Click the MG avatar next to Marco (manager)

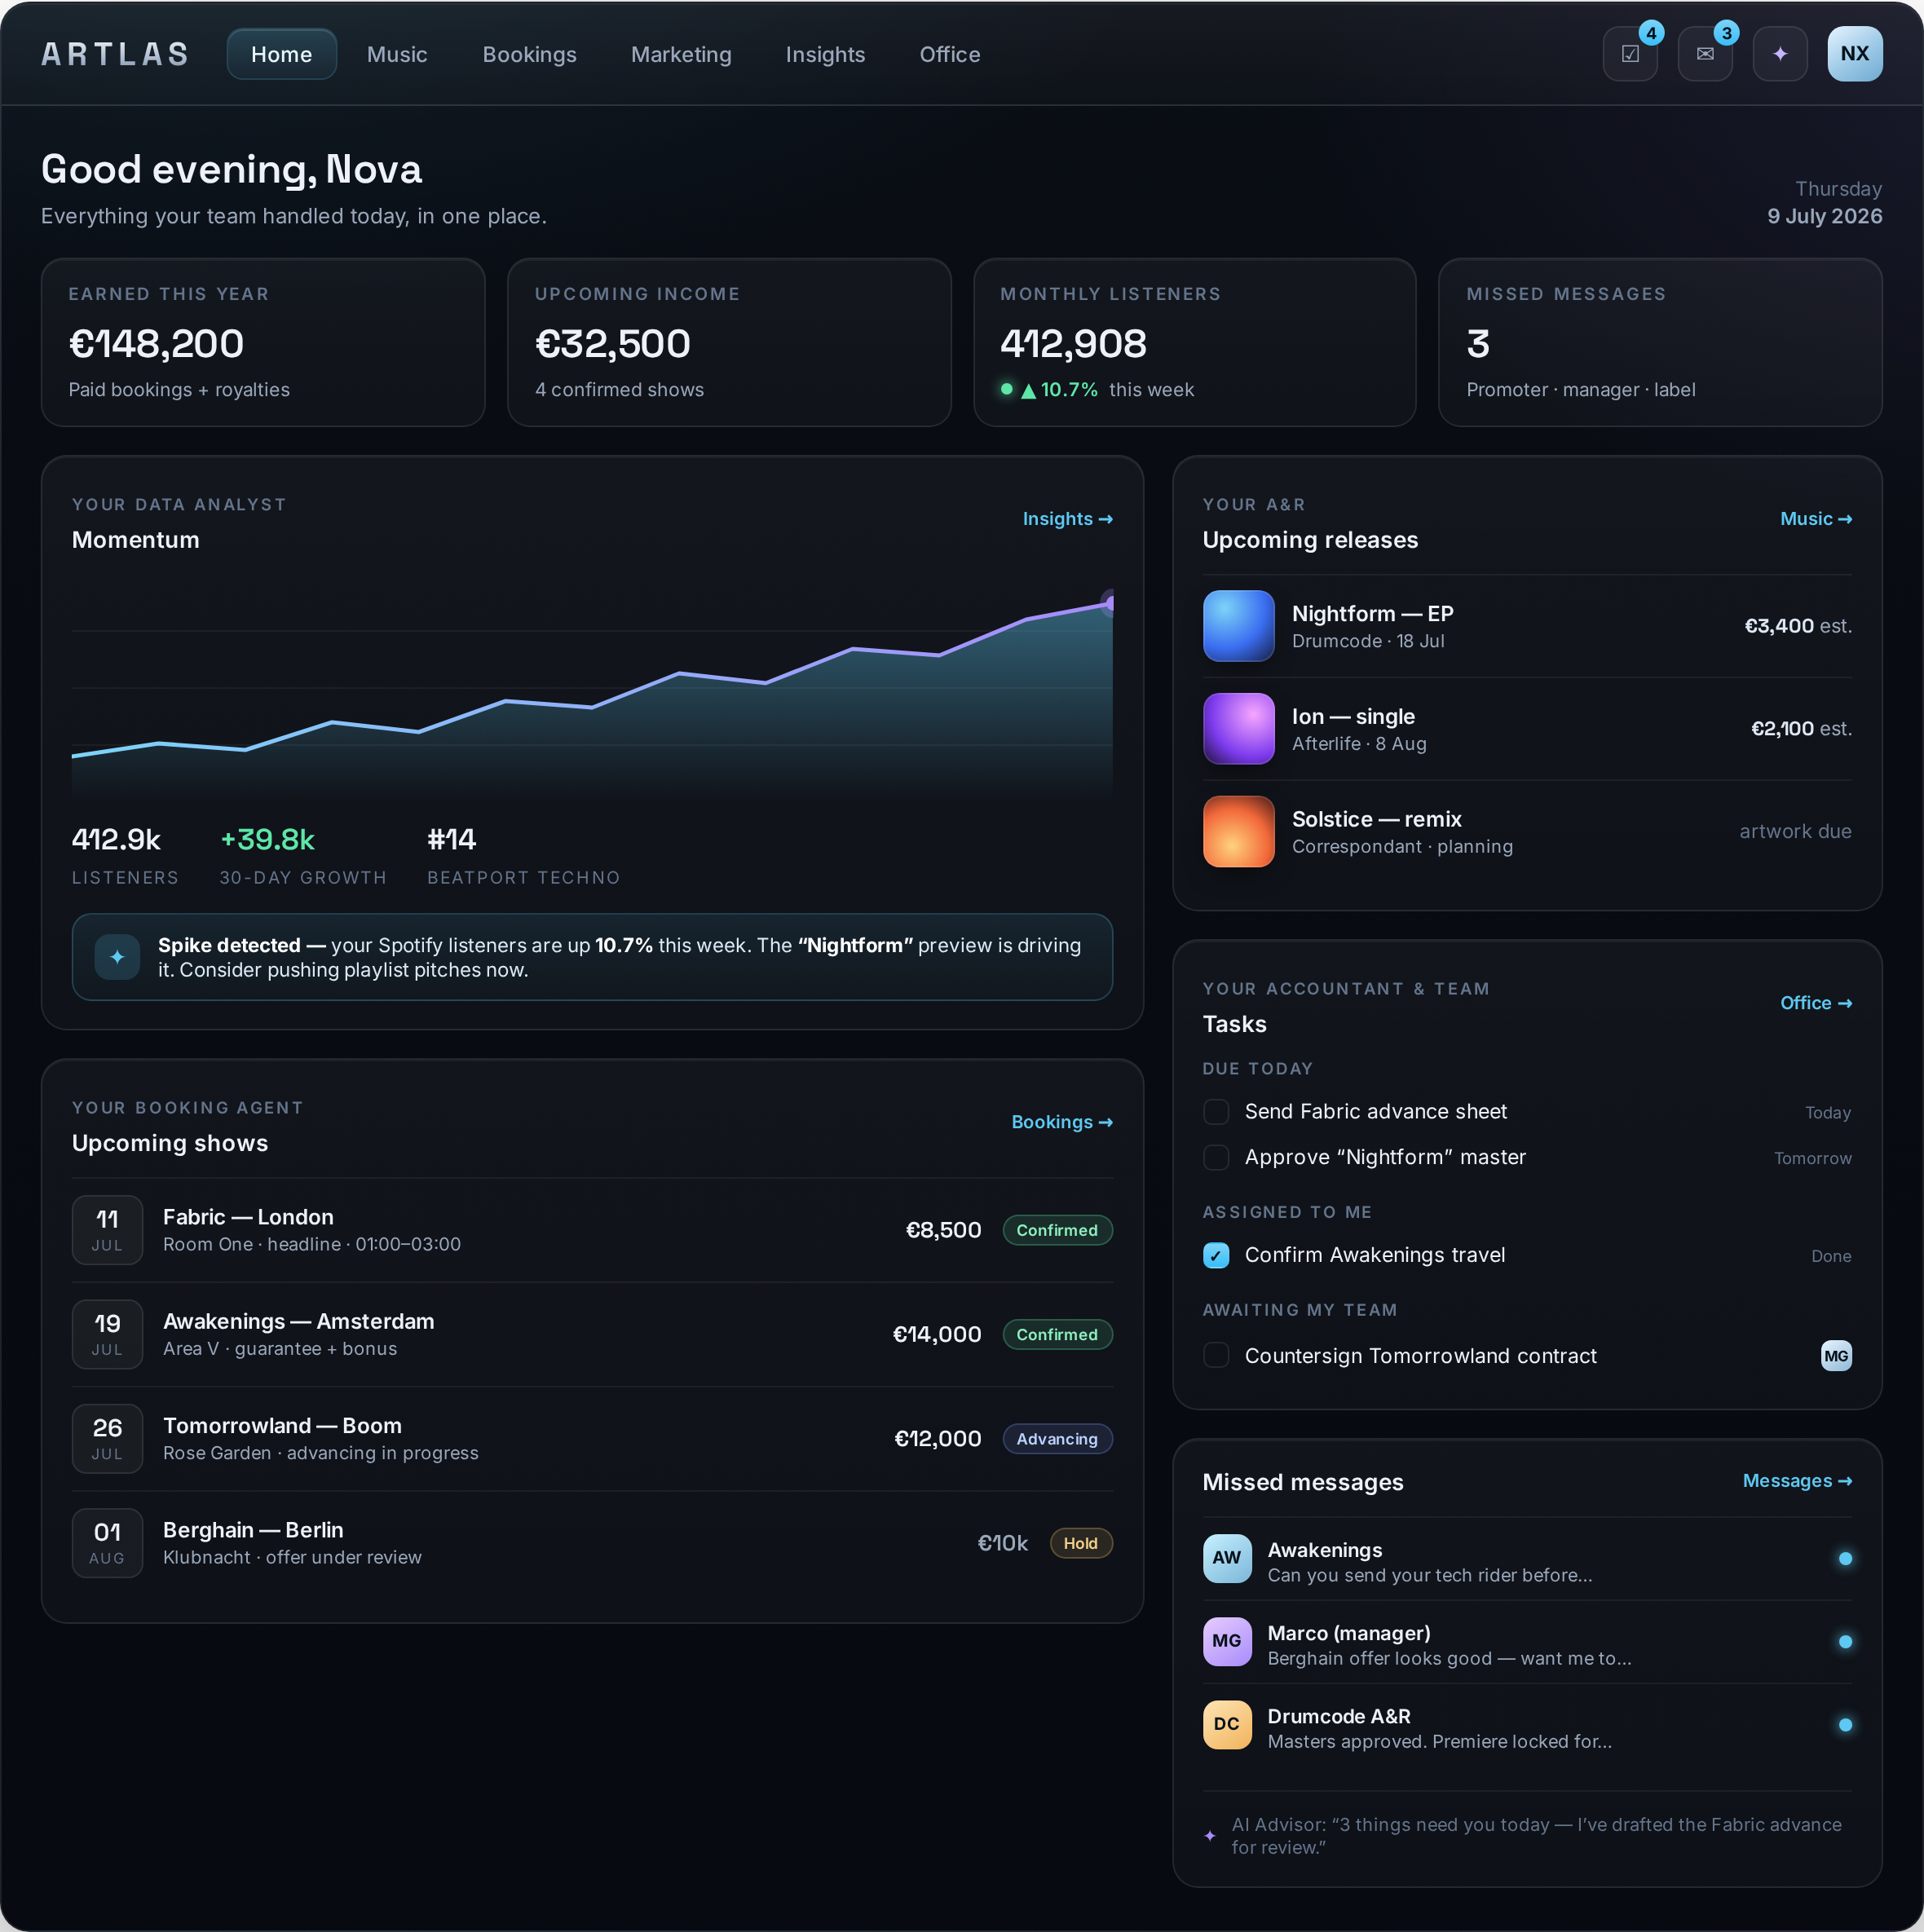click(1227, 1642)
